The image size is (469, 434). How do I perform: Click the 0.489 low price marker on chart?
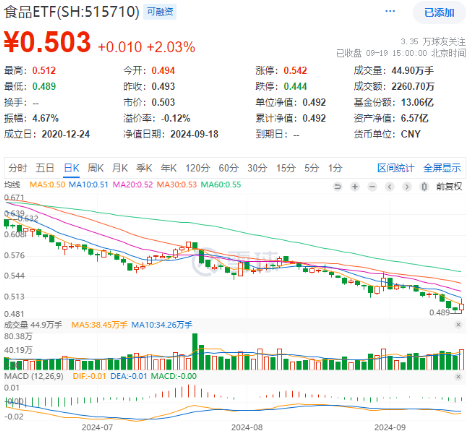(439, 312)
